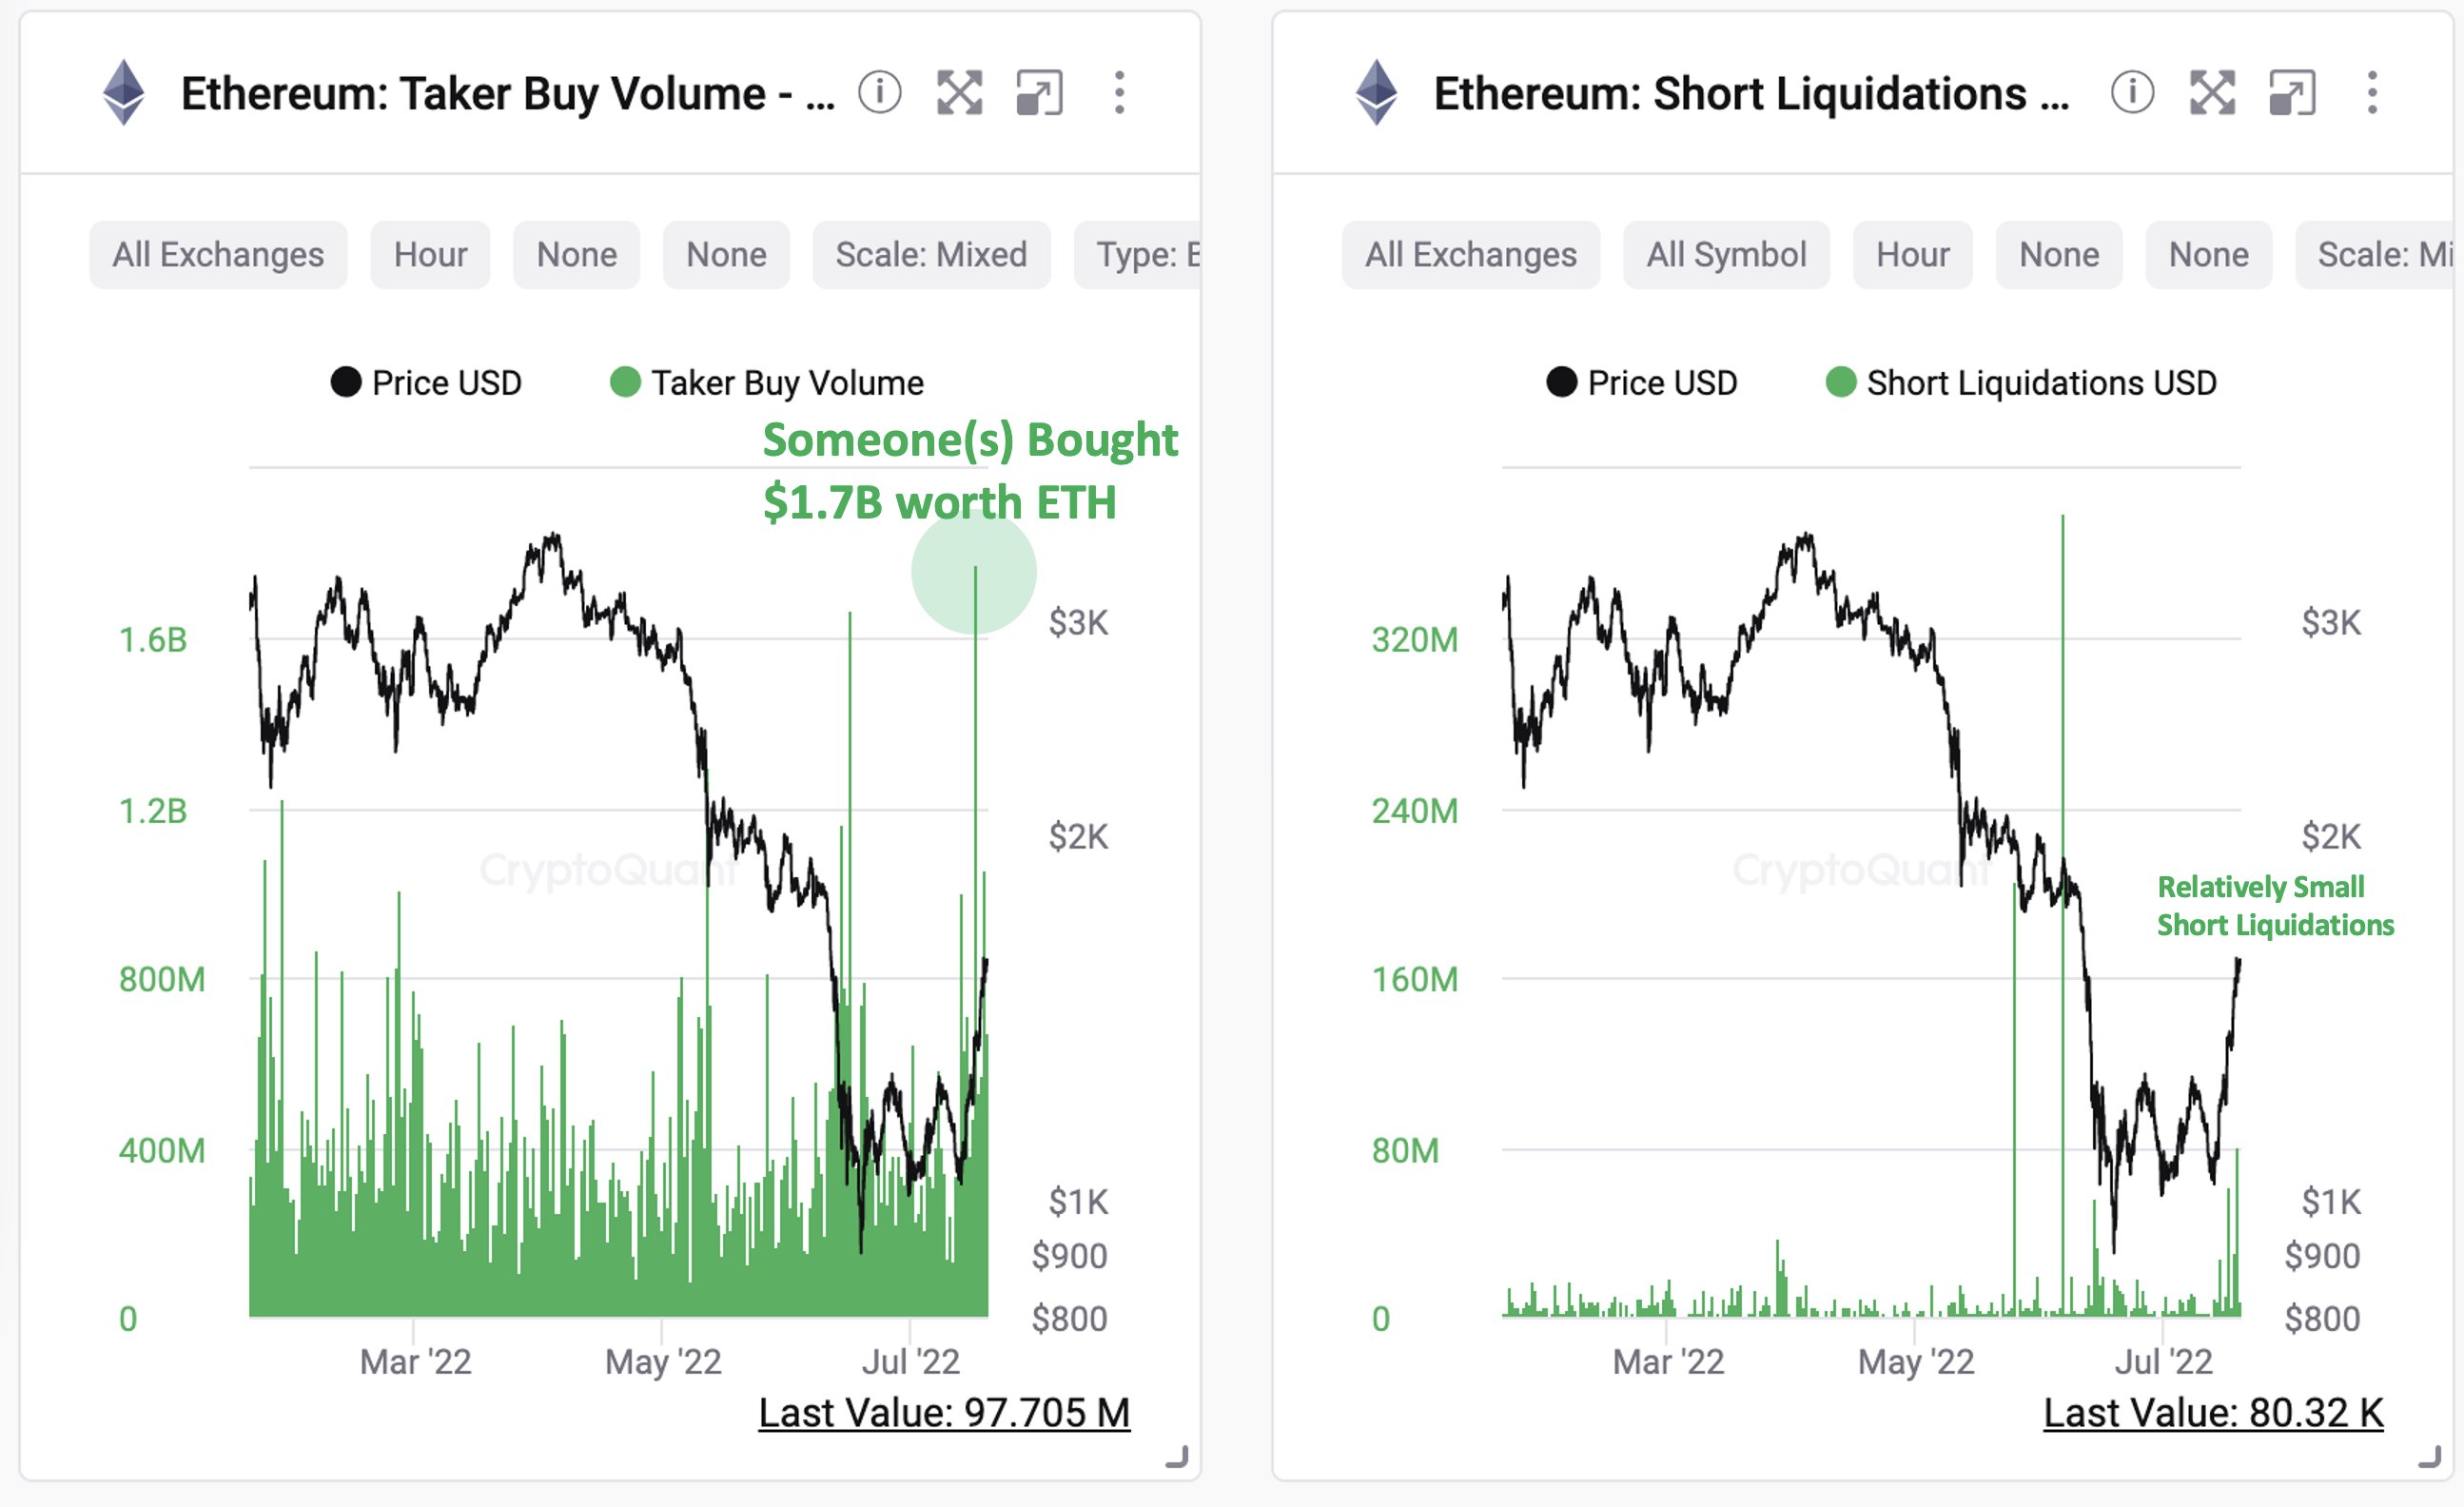Open All Exchanges dropdown on left chart

pyautogui.click(x=218, y=255)
